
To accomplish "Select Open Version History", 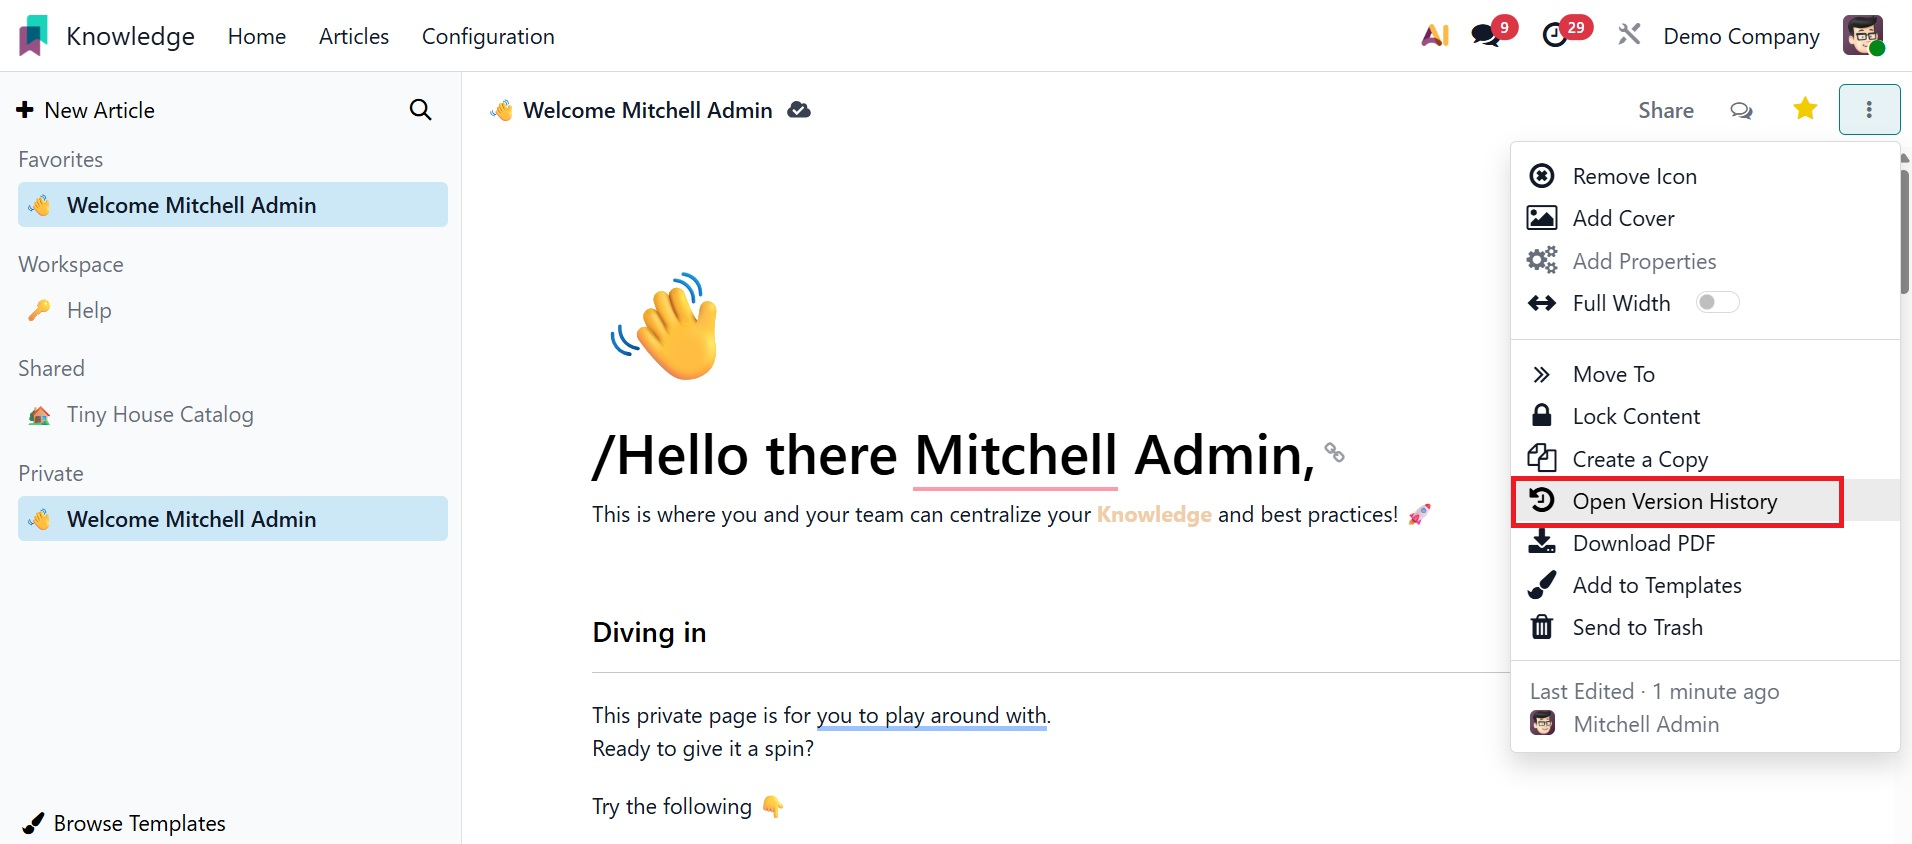I will click(x=1674, y=501).
